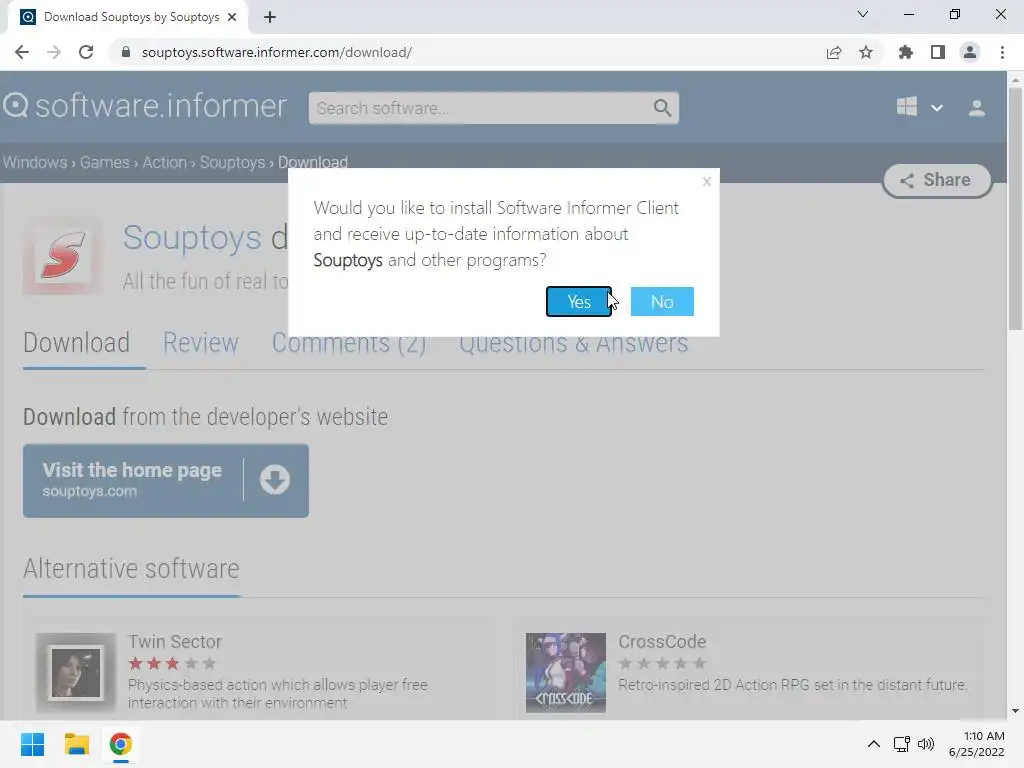The height and width of the screenshot is (768, 1024).
Task: Click the network tray icon
Action: pos(901,744)
